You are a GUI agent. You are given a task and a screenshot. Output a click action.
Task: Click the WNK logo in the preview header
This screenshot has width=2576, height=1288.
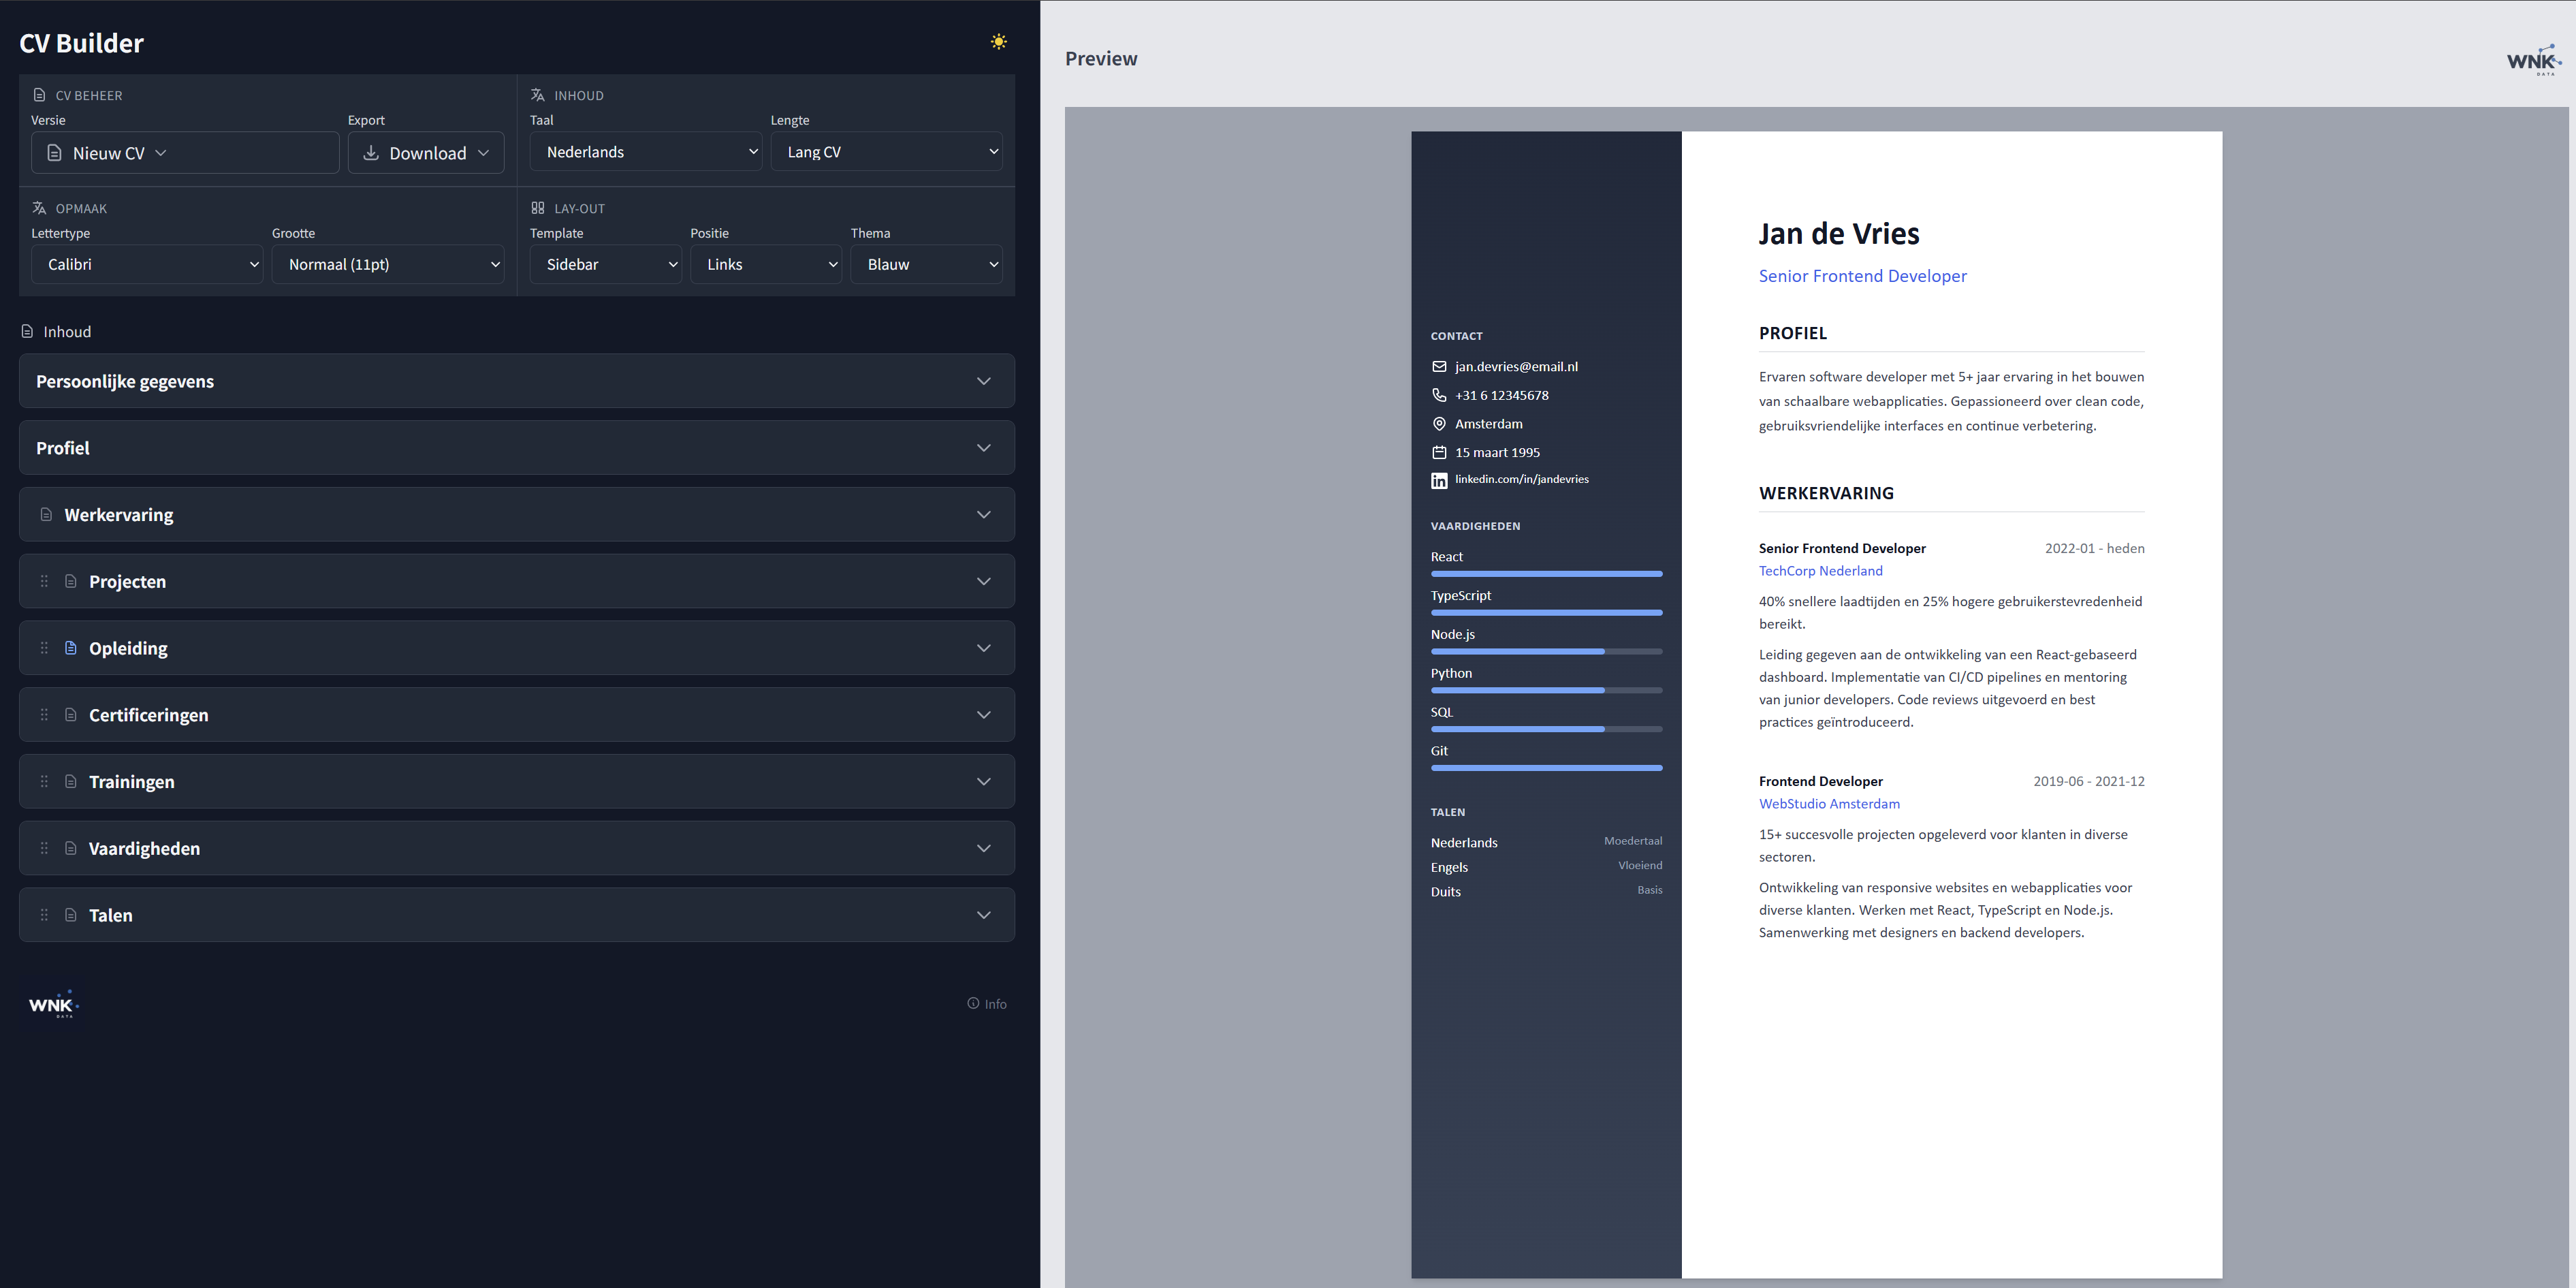pos(2533,60)
